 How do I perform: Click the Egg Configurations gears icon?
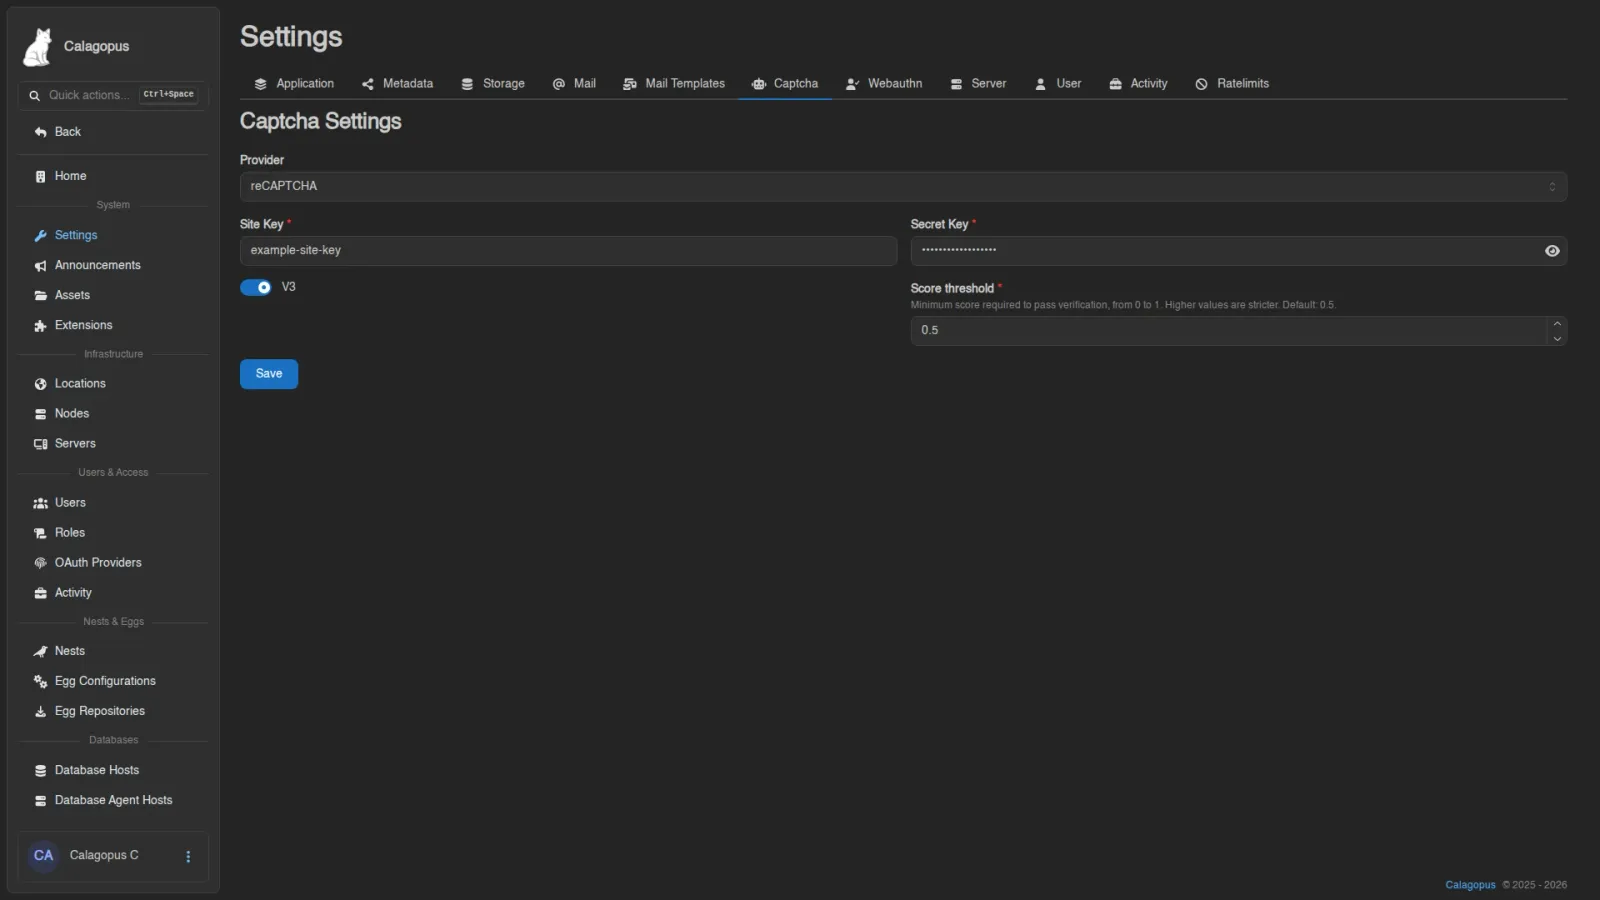[40, 681]
